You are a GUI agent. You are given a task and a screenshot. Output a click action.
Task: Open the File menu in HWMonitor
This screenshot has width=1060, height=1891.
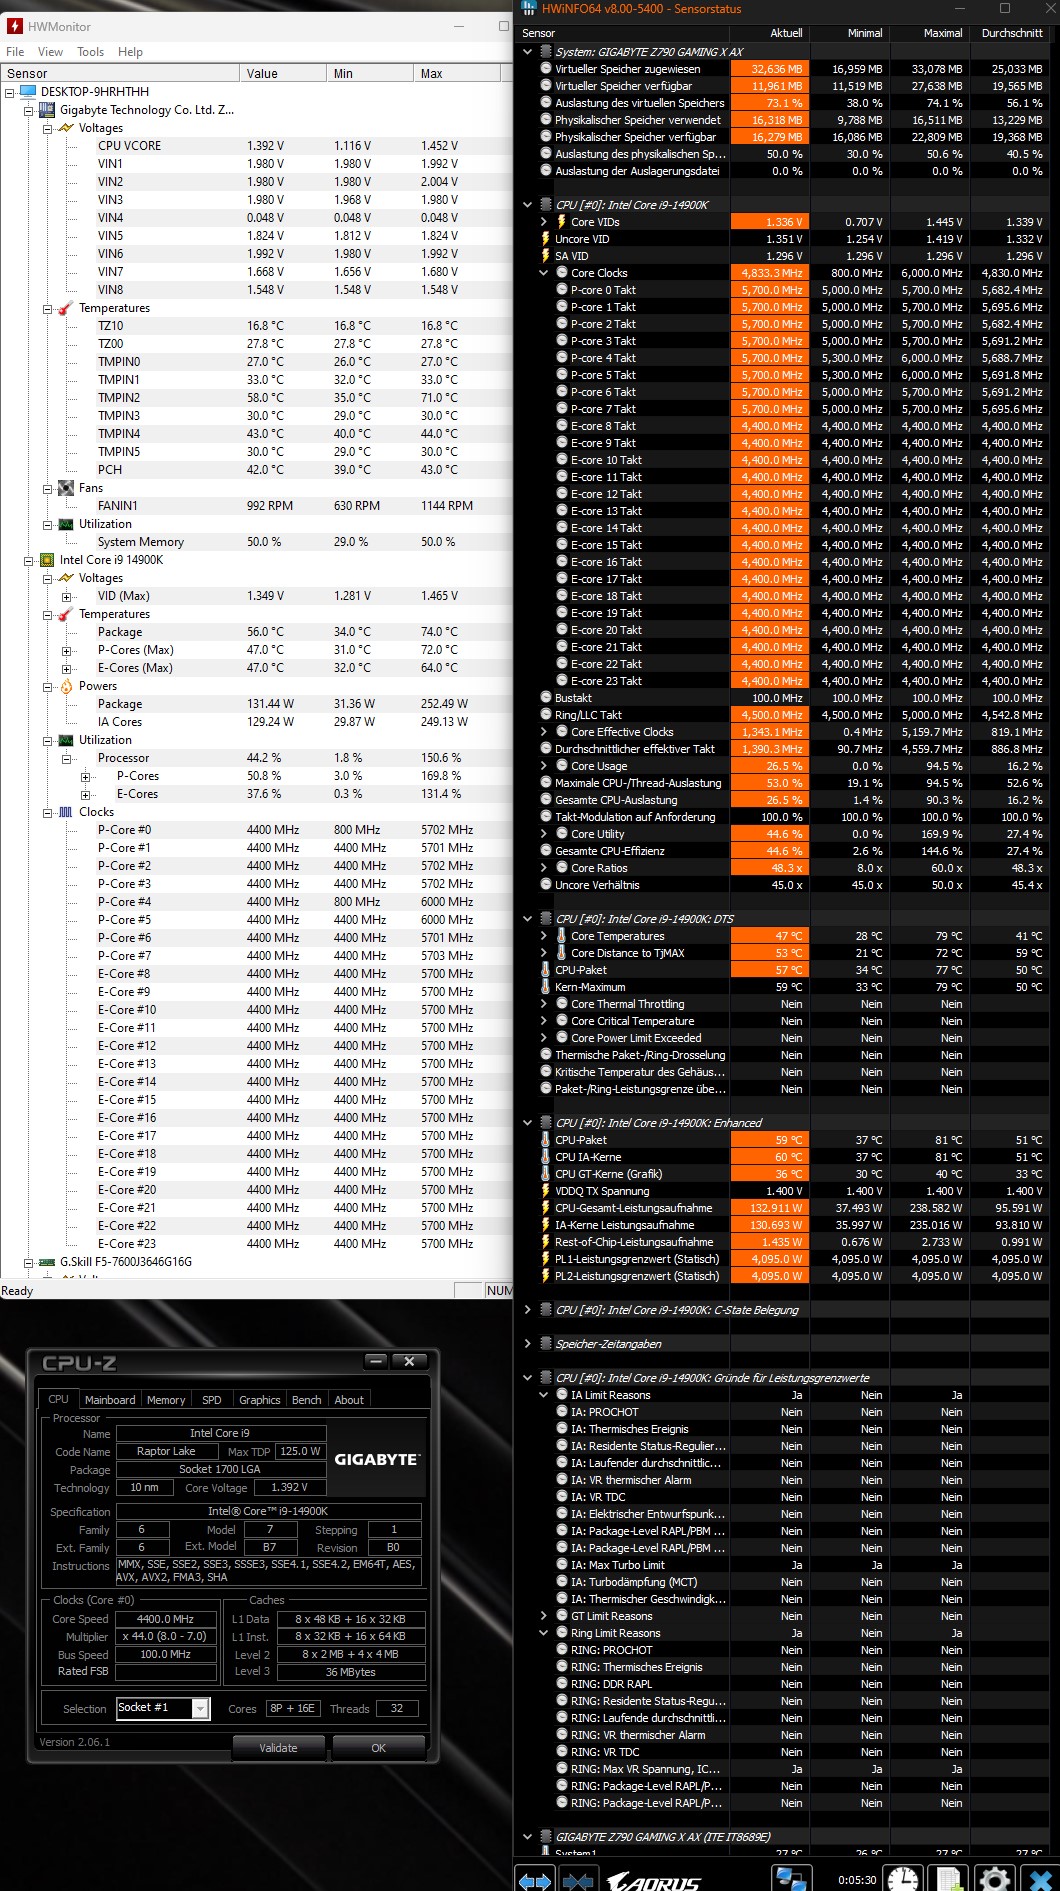15,52
